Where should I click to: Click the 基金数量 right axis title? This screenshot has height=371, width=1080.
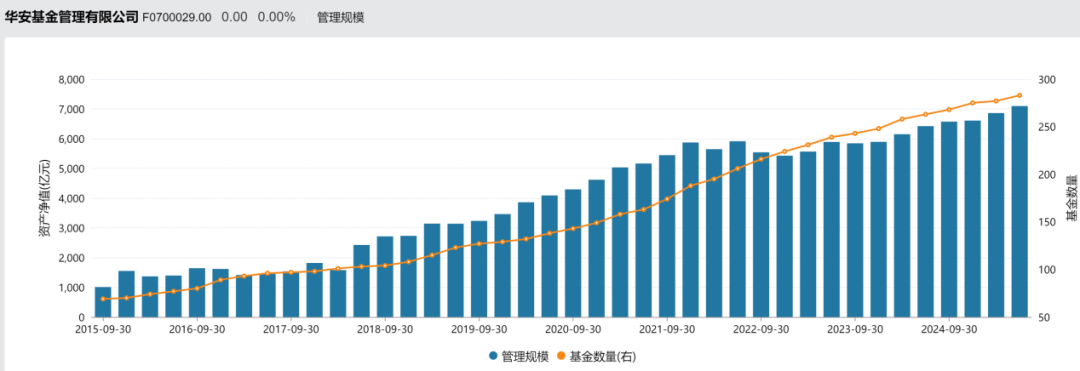[x=1071, y=198]
